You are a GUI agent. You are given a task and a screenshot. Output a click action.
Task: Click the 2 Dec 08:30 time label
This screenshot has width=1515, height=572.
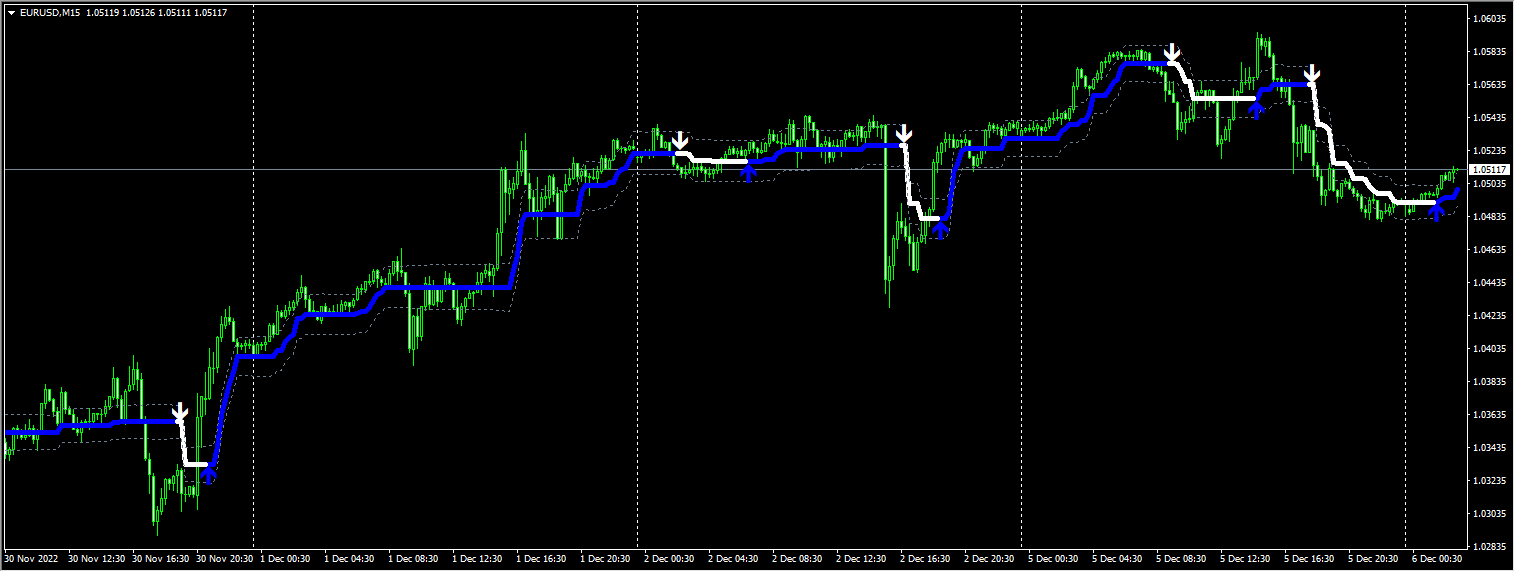coord(798,559)
